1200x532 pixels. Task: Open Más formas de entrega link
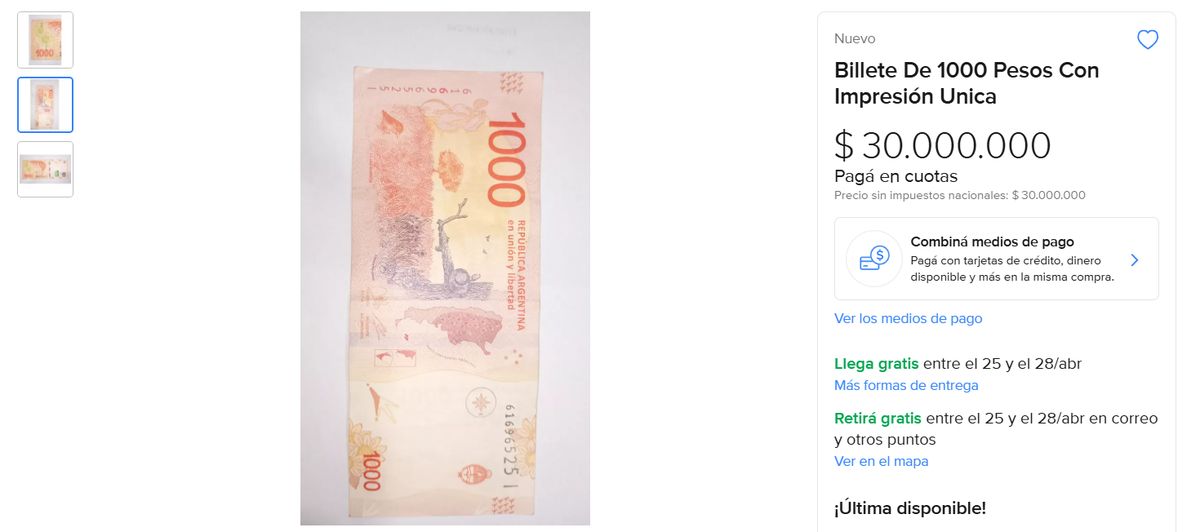(906, 385)
